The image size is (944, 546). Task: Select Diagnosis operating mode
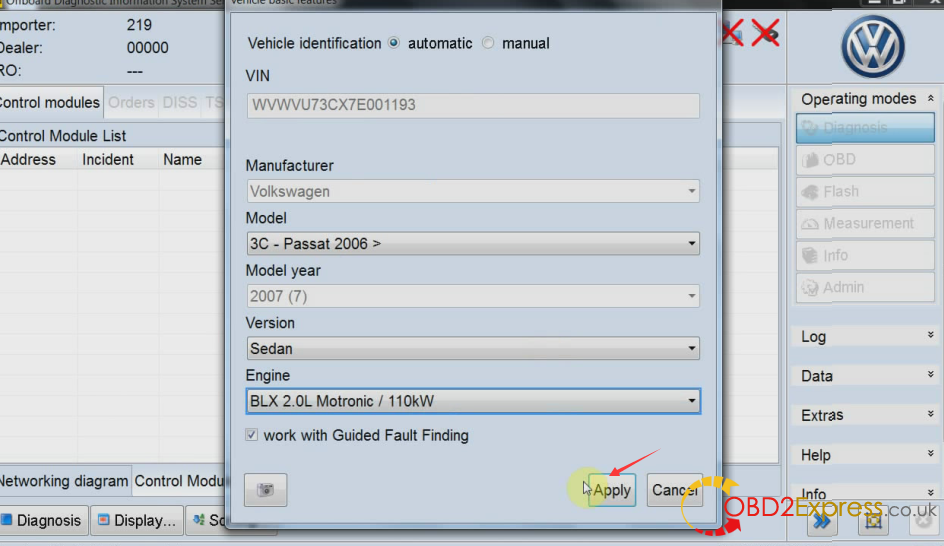865,128
